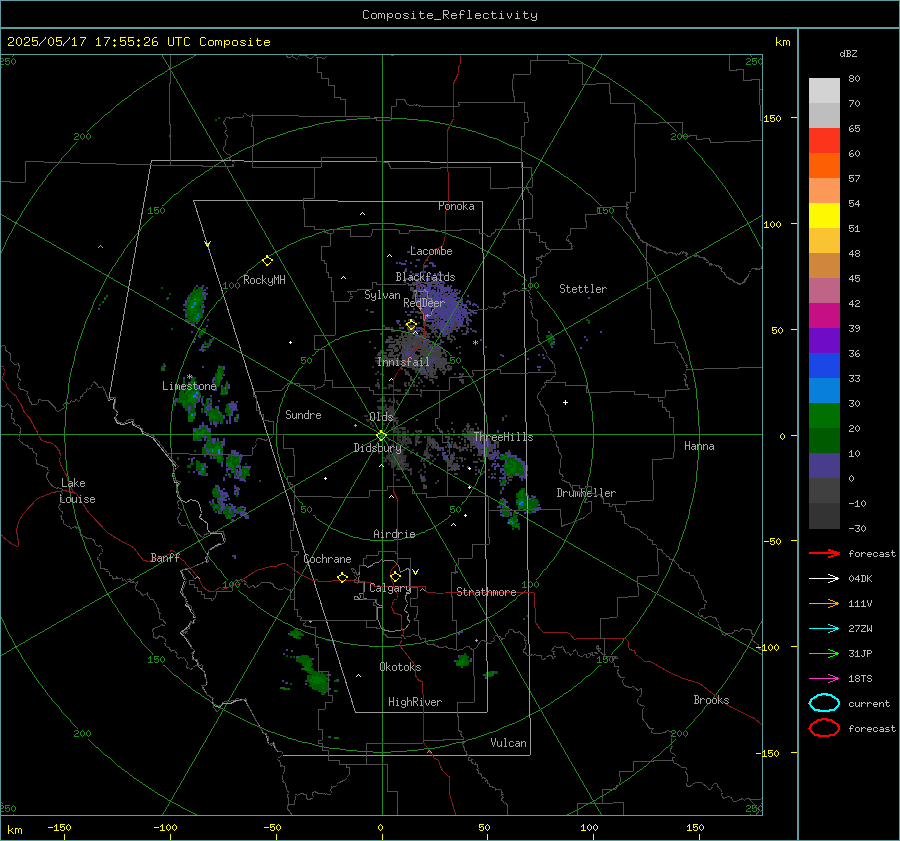The width and height of the screenshot is (900, 841).
Task: Click the Lacombe city label
Action: 431,251
